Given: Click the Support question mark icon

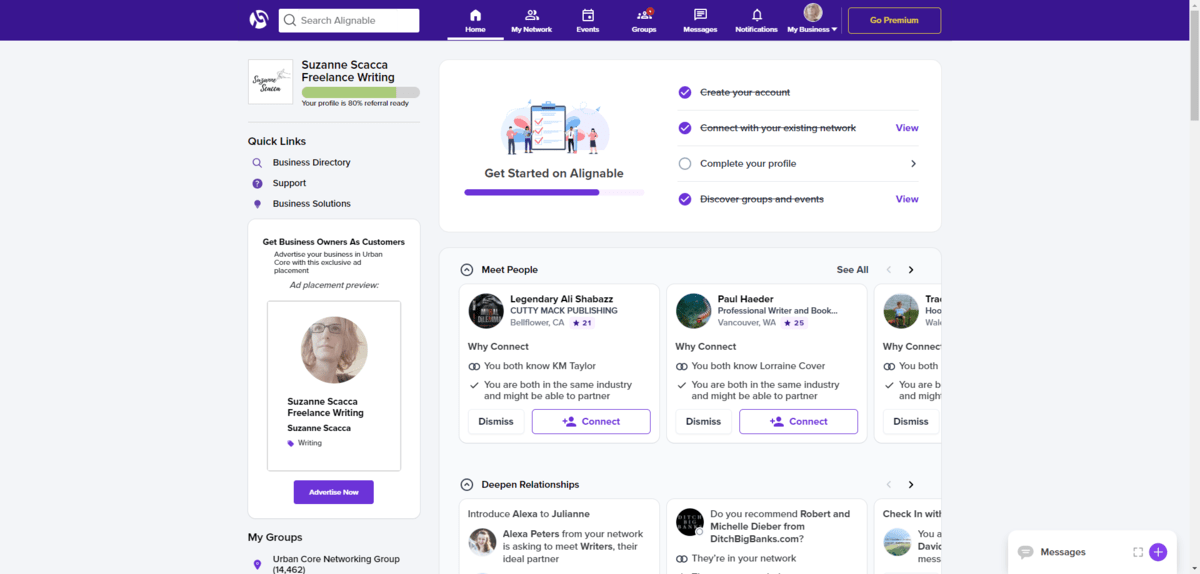Looking at the screenshot, I should [x=257, y=183].
